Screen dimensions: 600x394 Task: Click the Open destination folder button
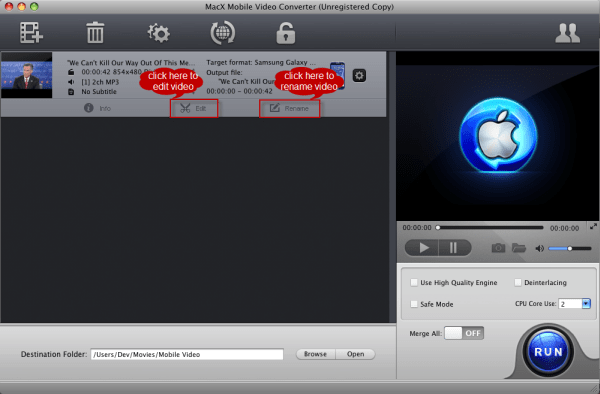[x=355, y=354]
